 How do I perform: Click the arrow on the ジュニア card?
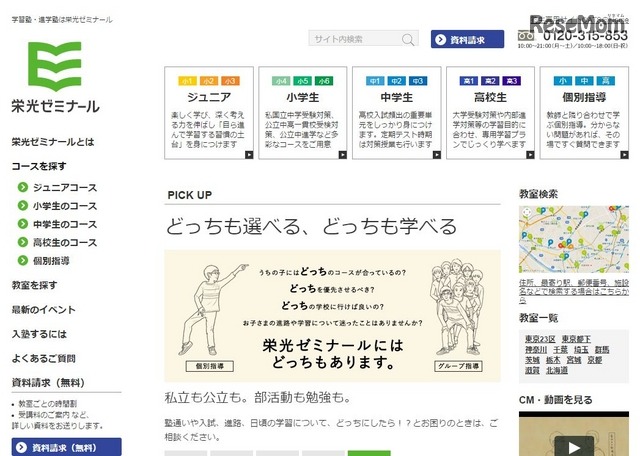(249, 155)
